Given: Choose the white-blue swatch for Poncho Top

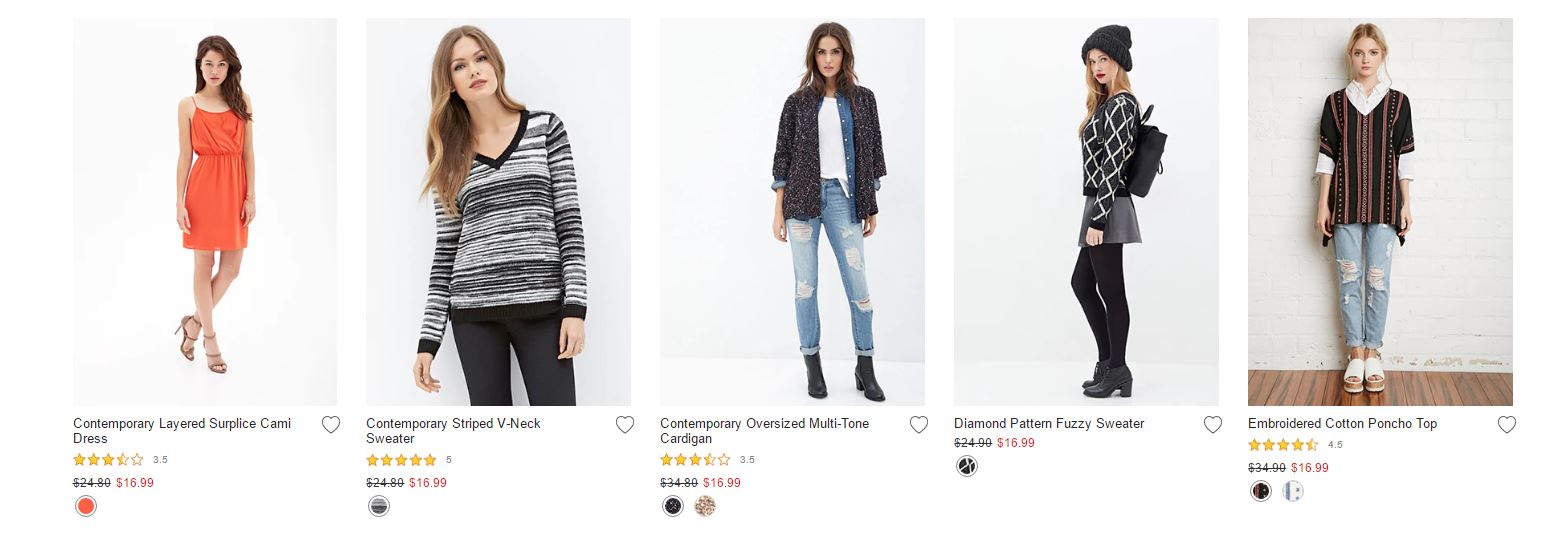Looking at the screenshot, I should 1293,491.
